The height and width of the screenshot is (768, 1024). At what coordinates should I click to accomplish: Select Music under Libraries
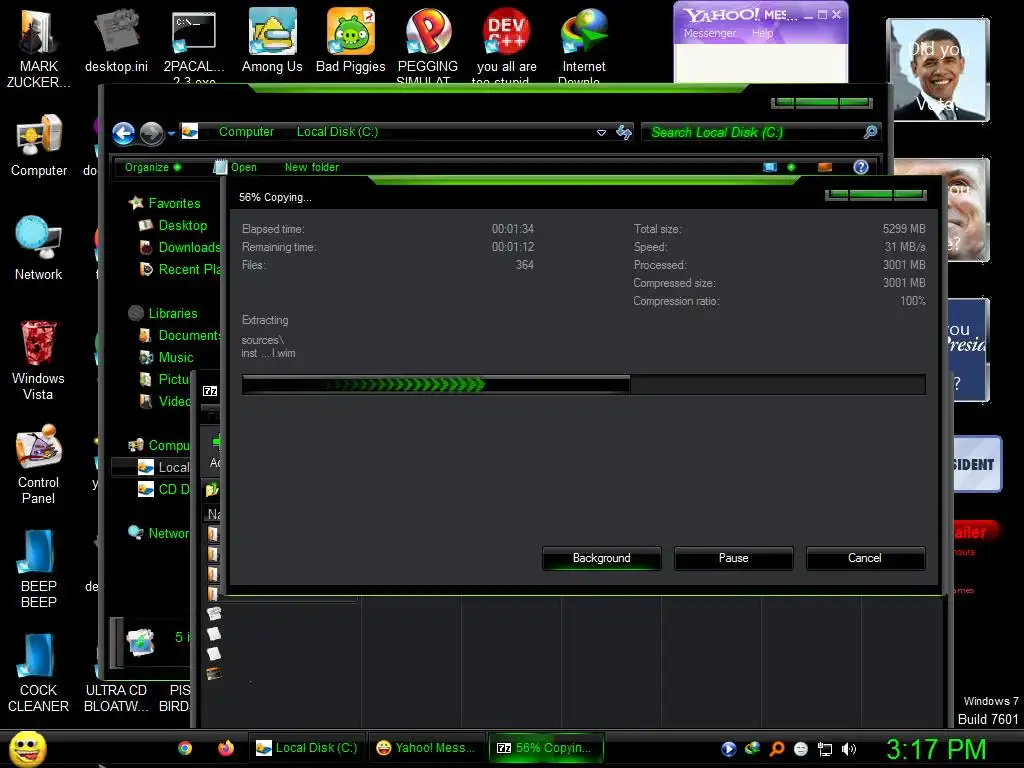tap(167, 357)
